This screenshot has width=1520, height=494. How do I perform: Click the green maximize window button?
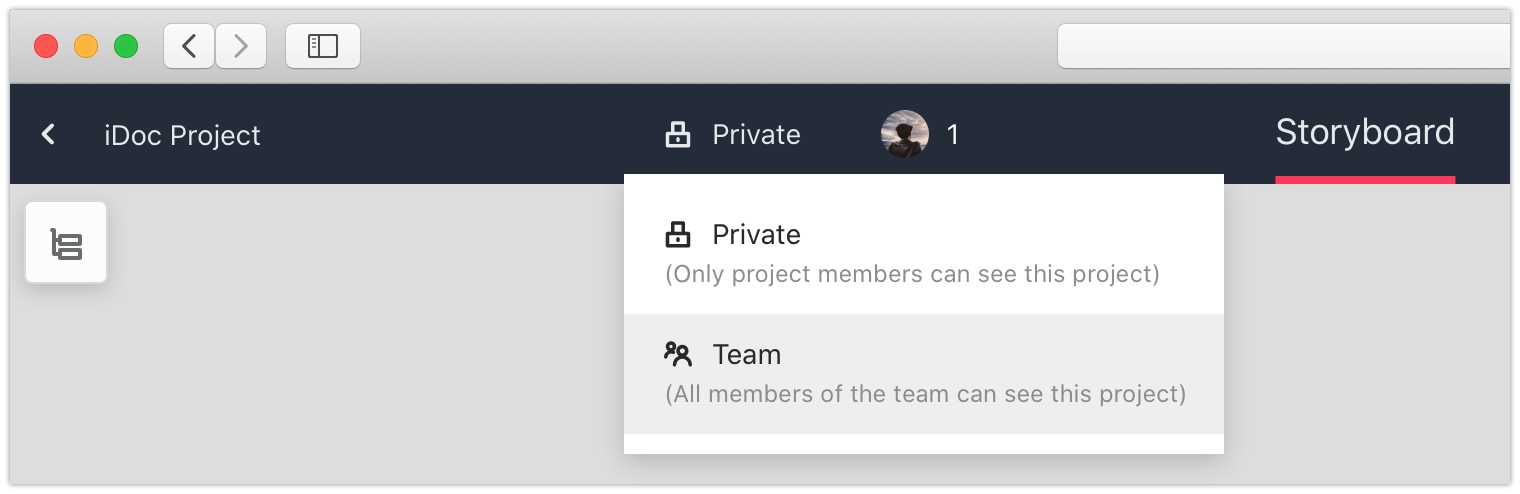click(126, 46)
